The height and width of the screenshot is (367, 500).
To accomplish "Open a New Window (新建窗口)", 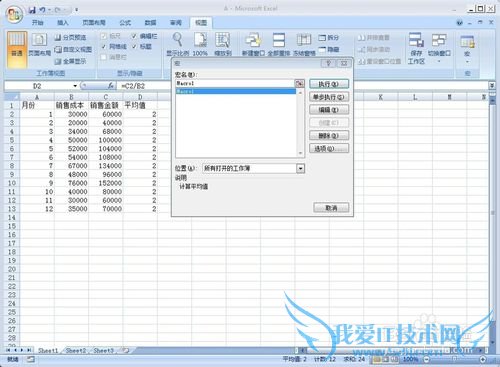I will click(253, 44).
